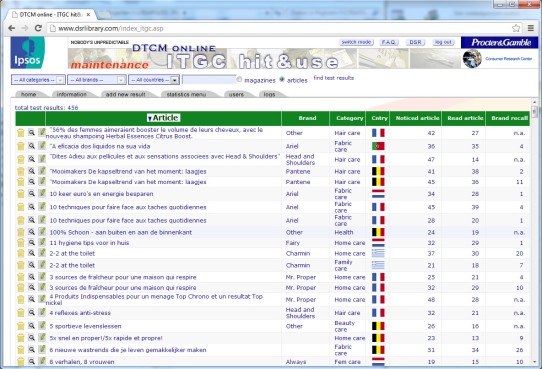542x369 pixels.
Task: Edit the '100% Schoon' article entry
Action: click(42, 232)
